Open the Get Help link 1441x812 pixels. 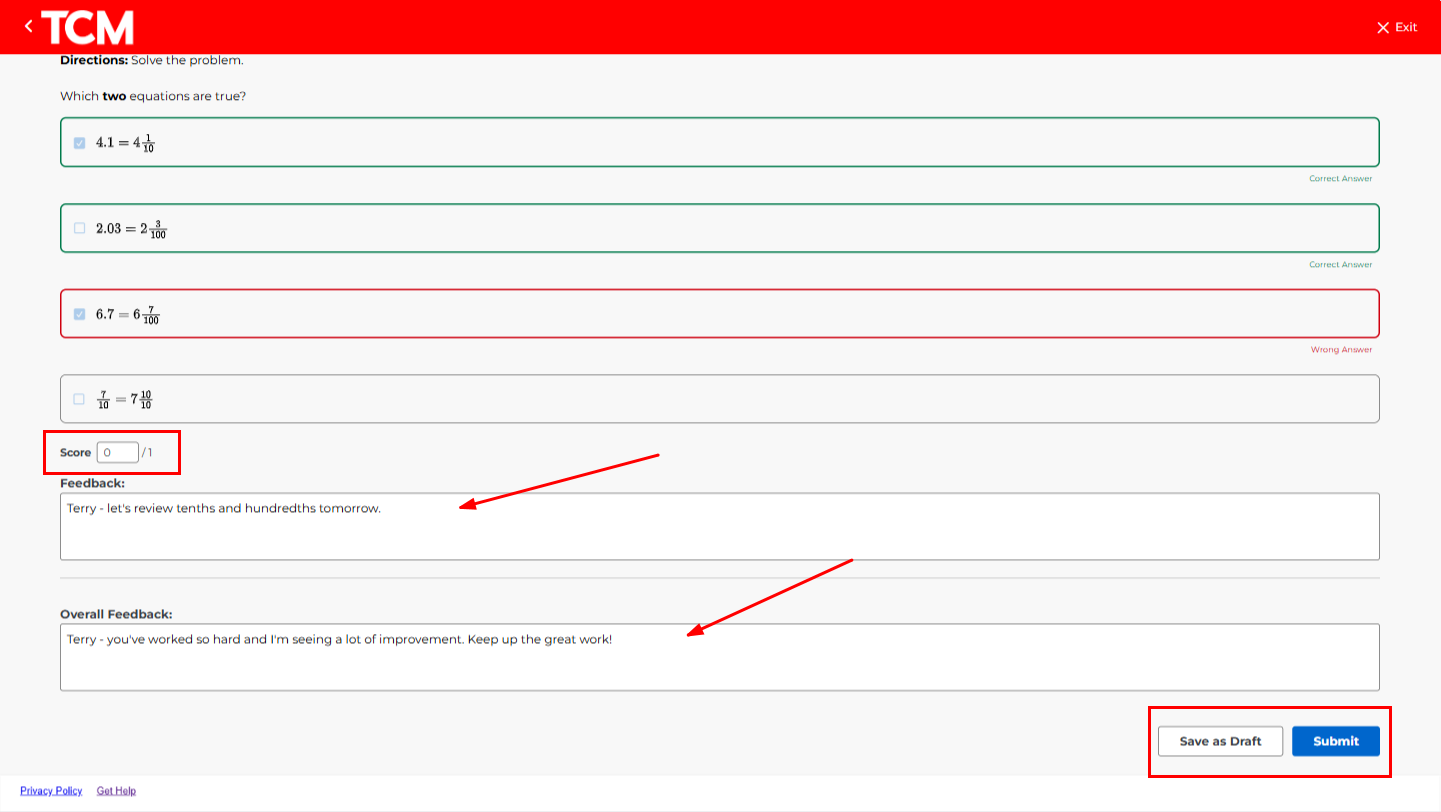pos(116,791)
